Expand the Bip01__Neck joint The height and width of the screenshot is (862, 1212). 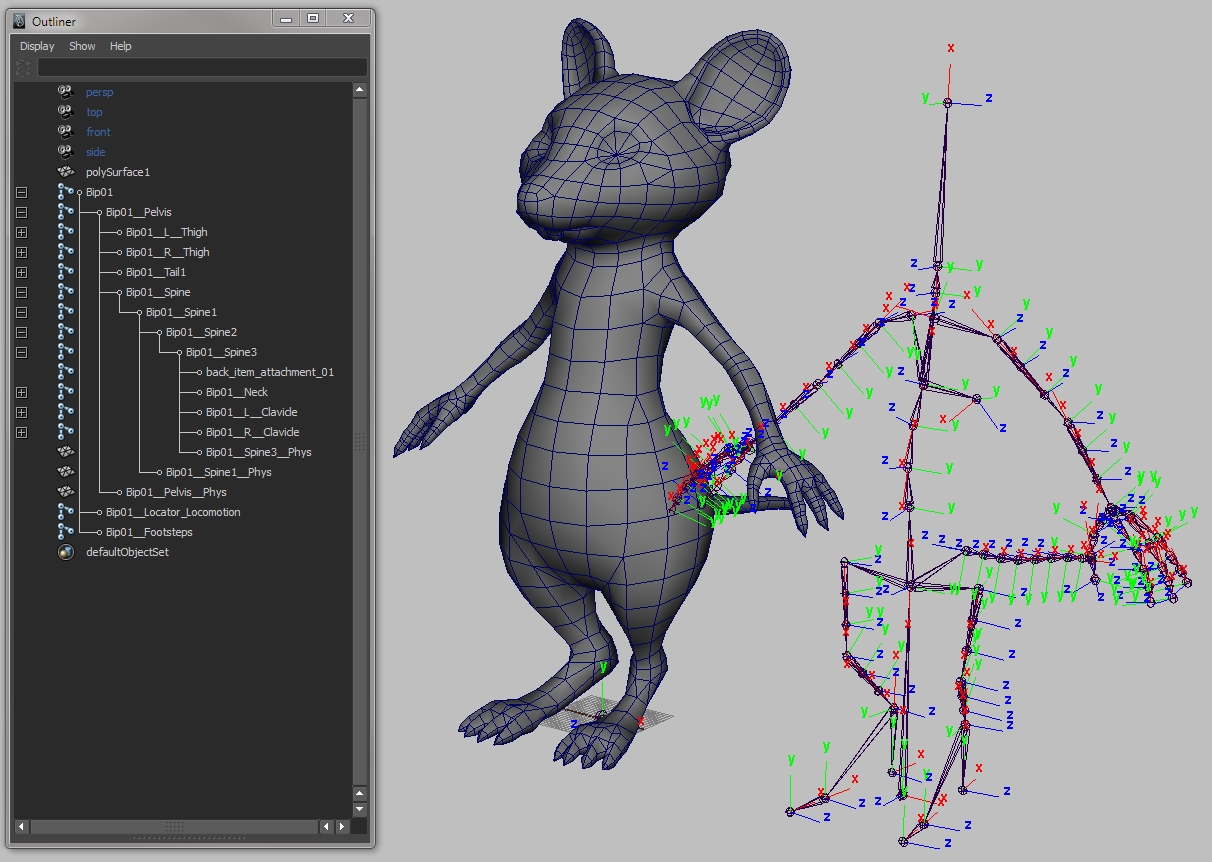[21, 392]
